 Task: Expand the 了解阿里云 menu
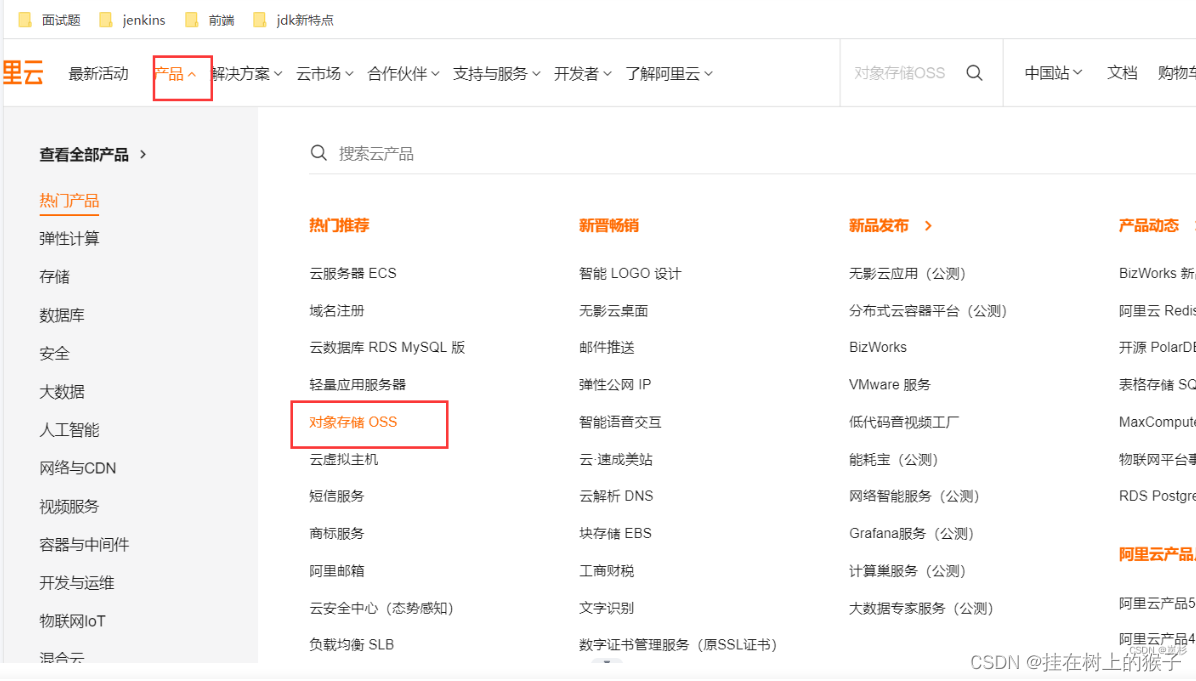669,74
